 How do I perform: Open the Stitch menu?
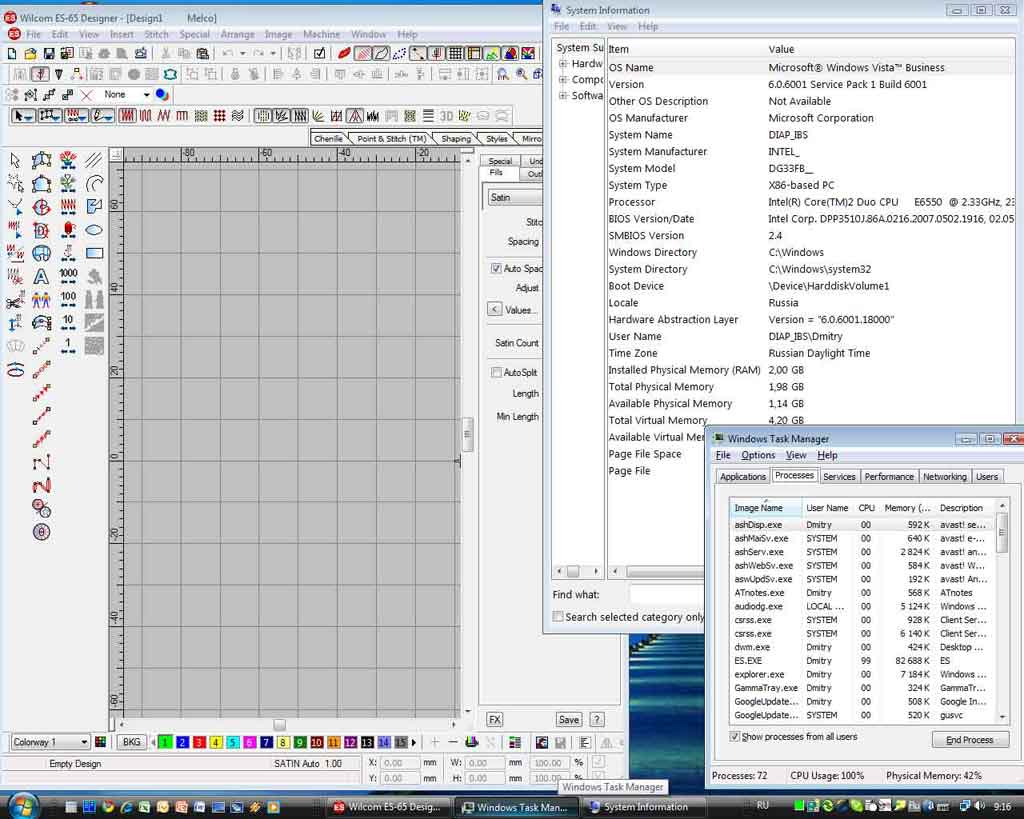156,34
